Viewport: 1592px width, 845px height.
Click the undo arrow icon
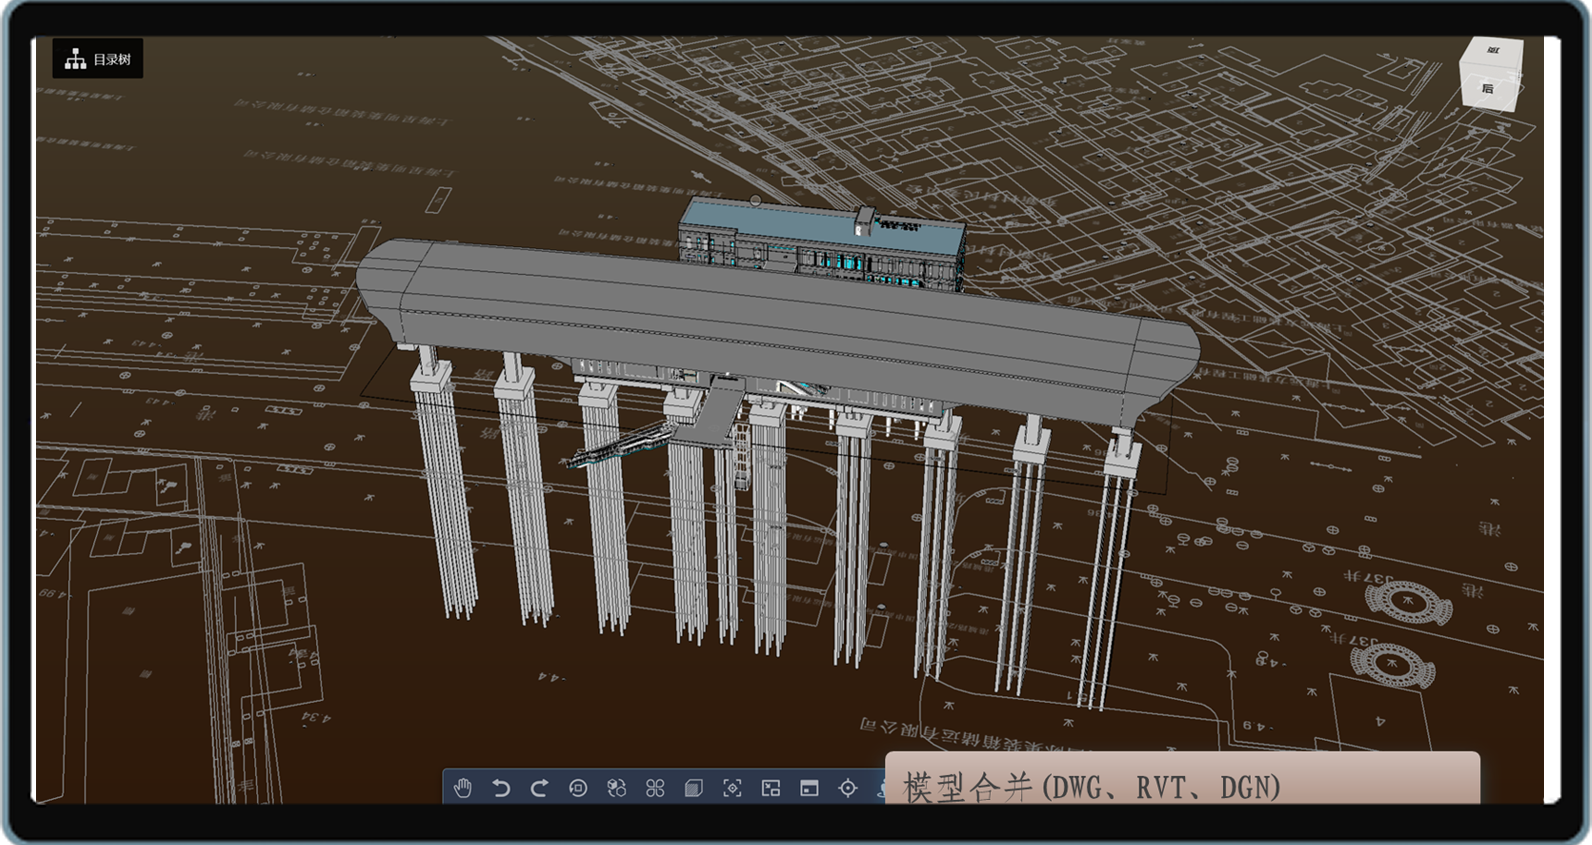tap(501, 788)
